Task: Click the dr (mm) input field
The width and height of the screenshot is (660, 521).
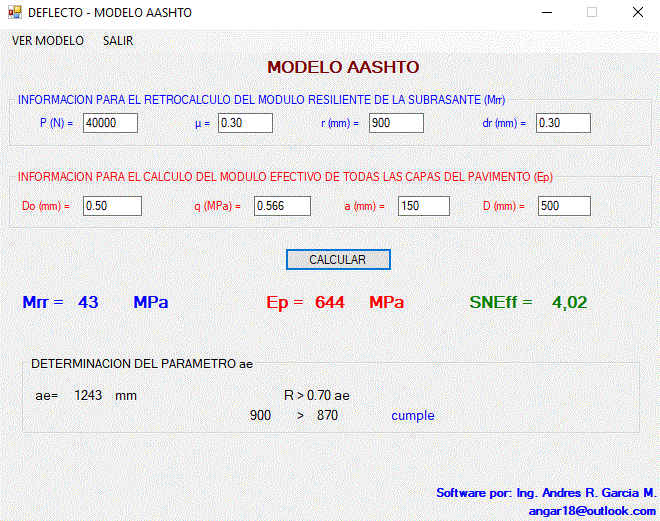Action: 563,123
